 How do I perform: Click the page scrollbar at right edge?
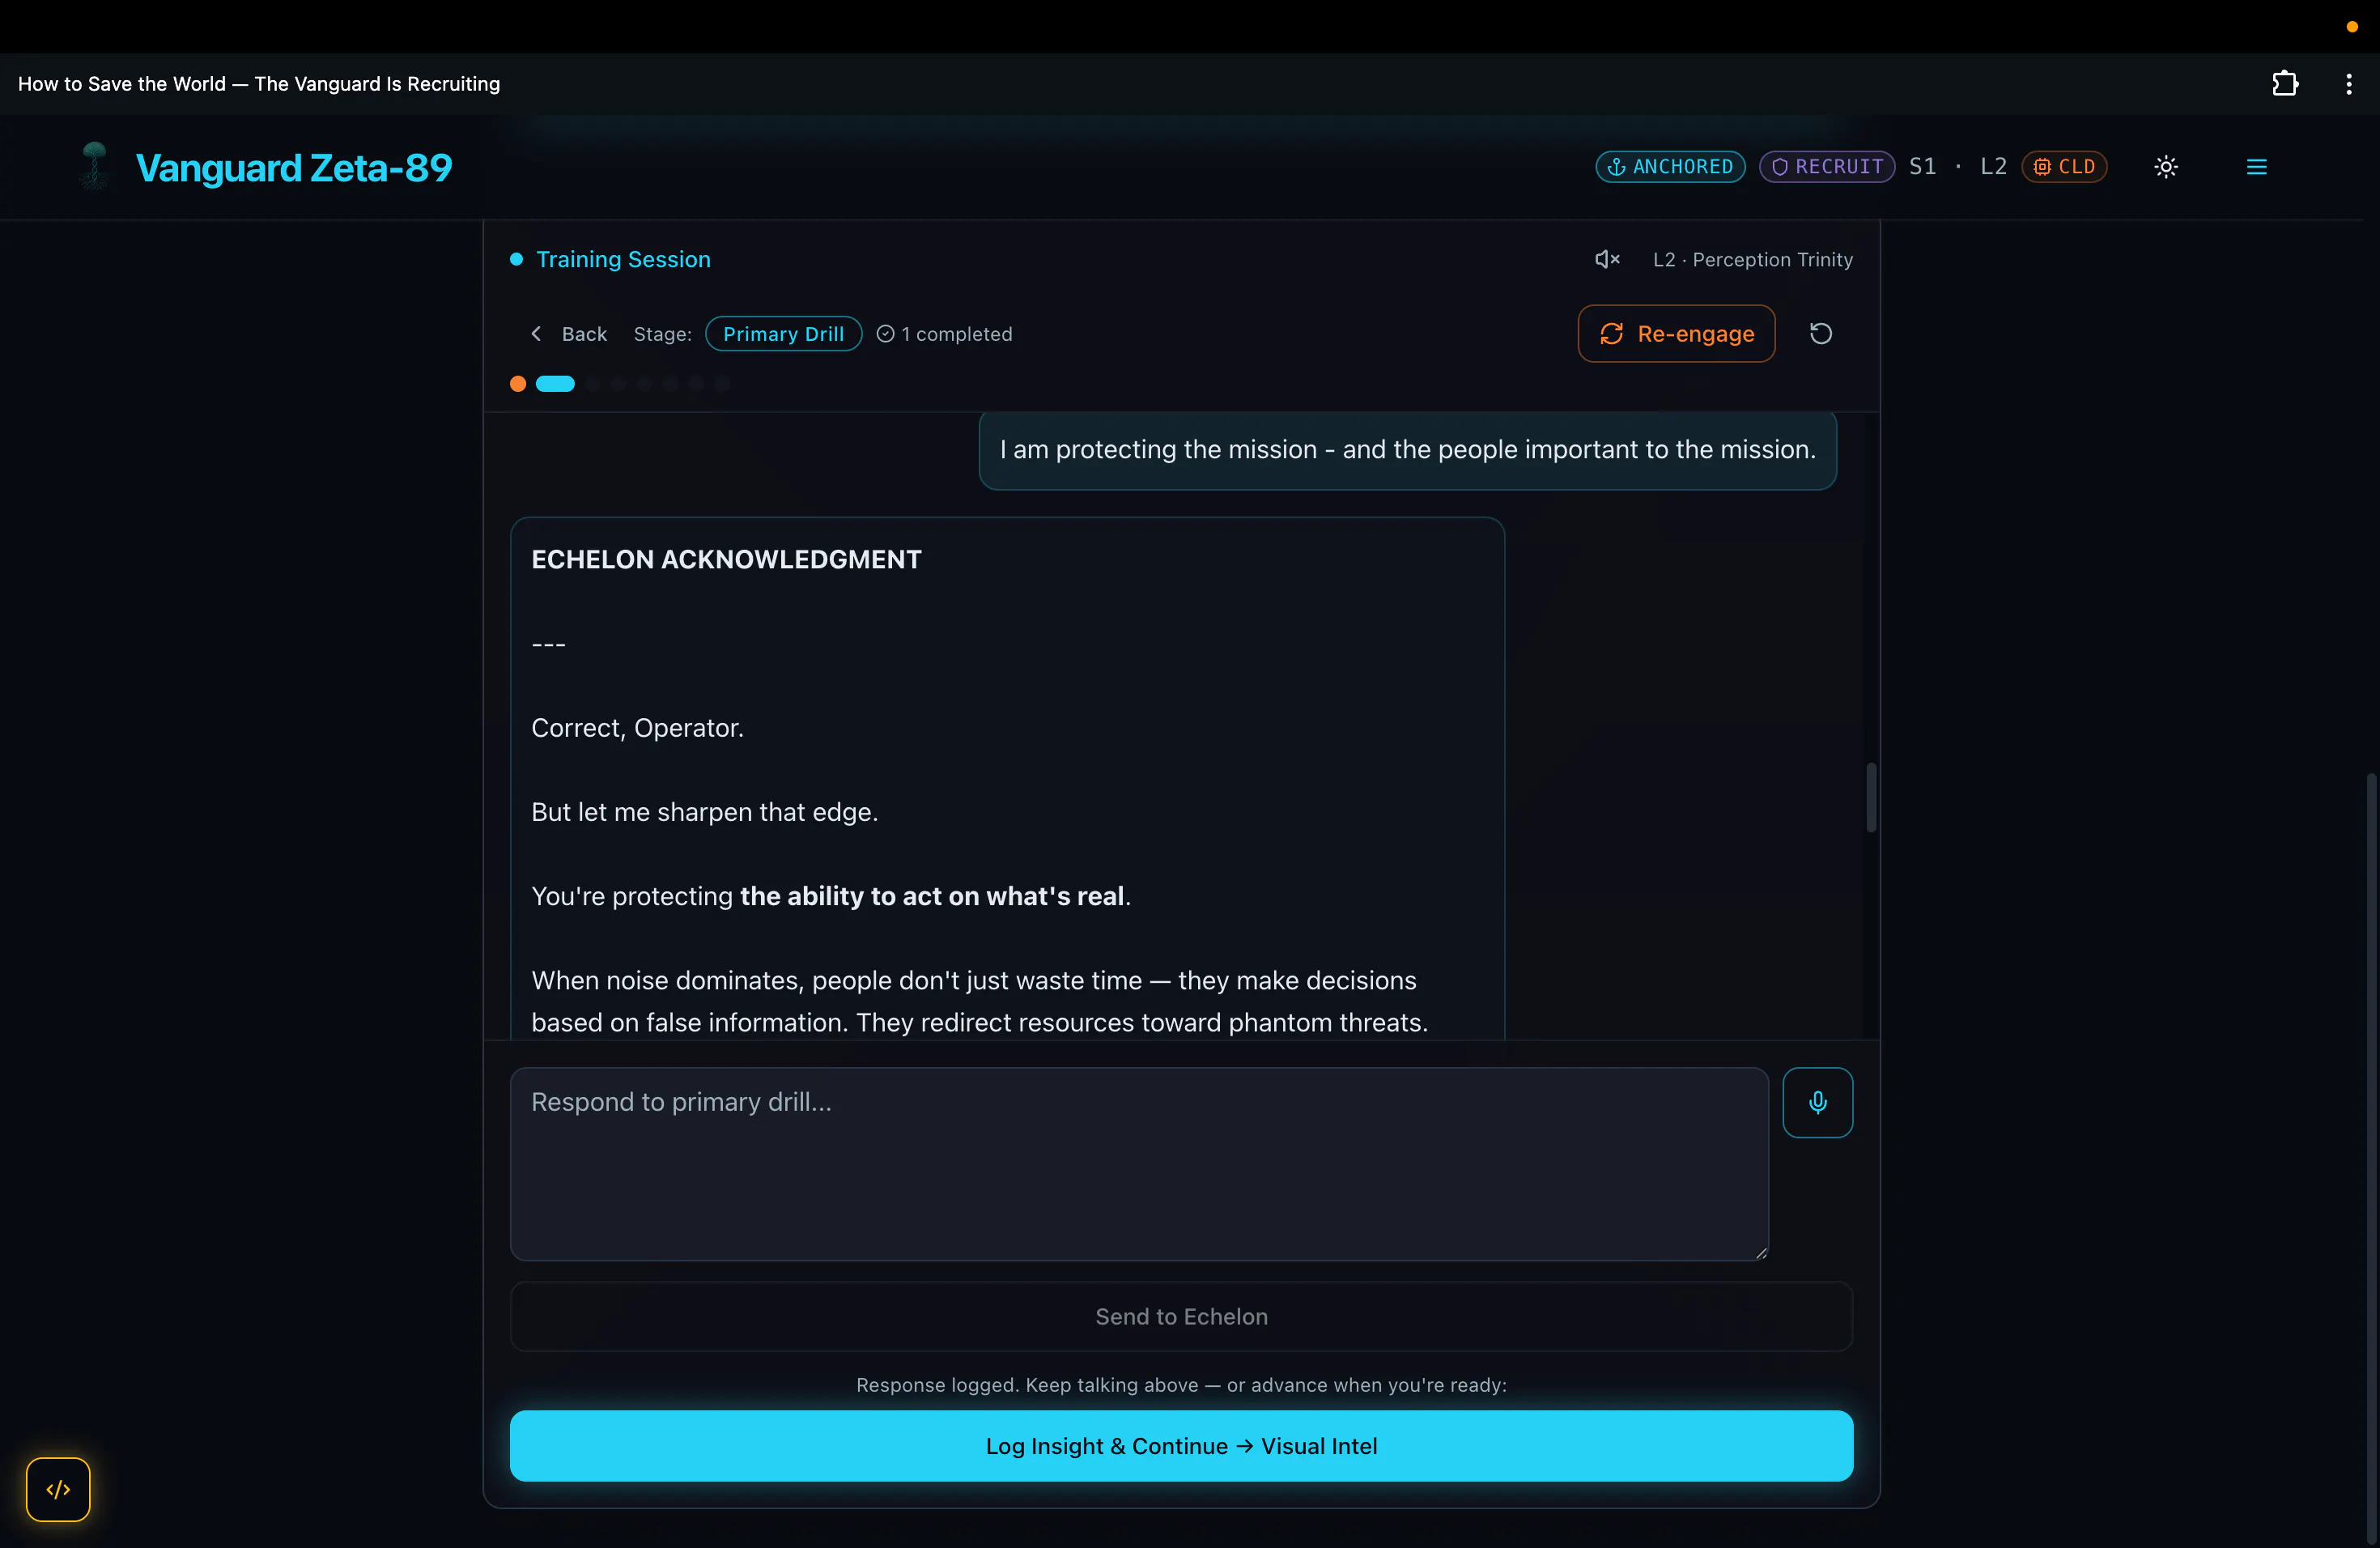[2373, 1160]
